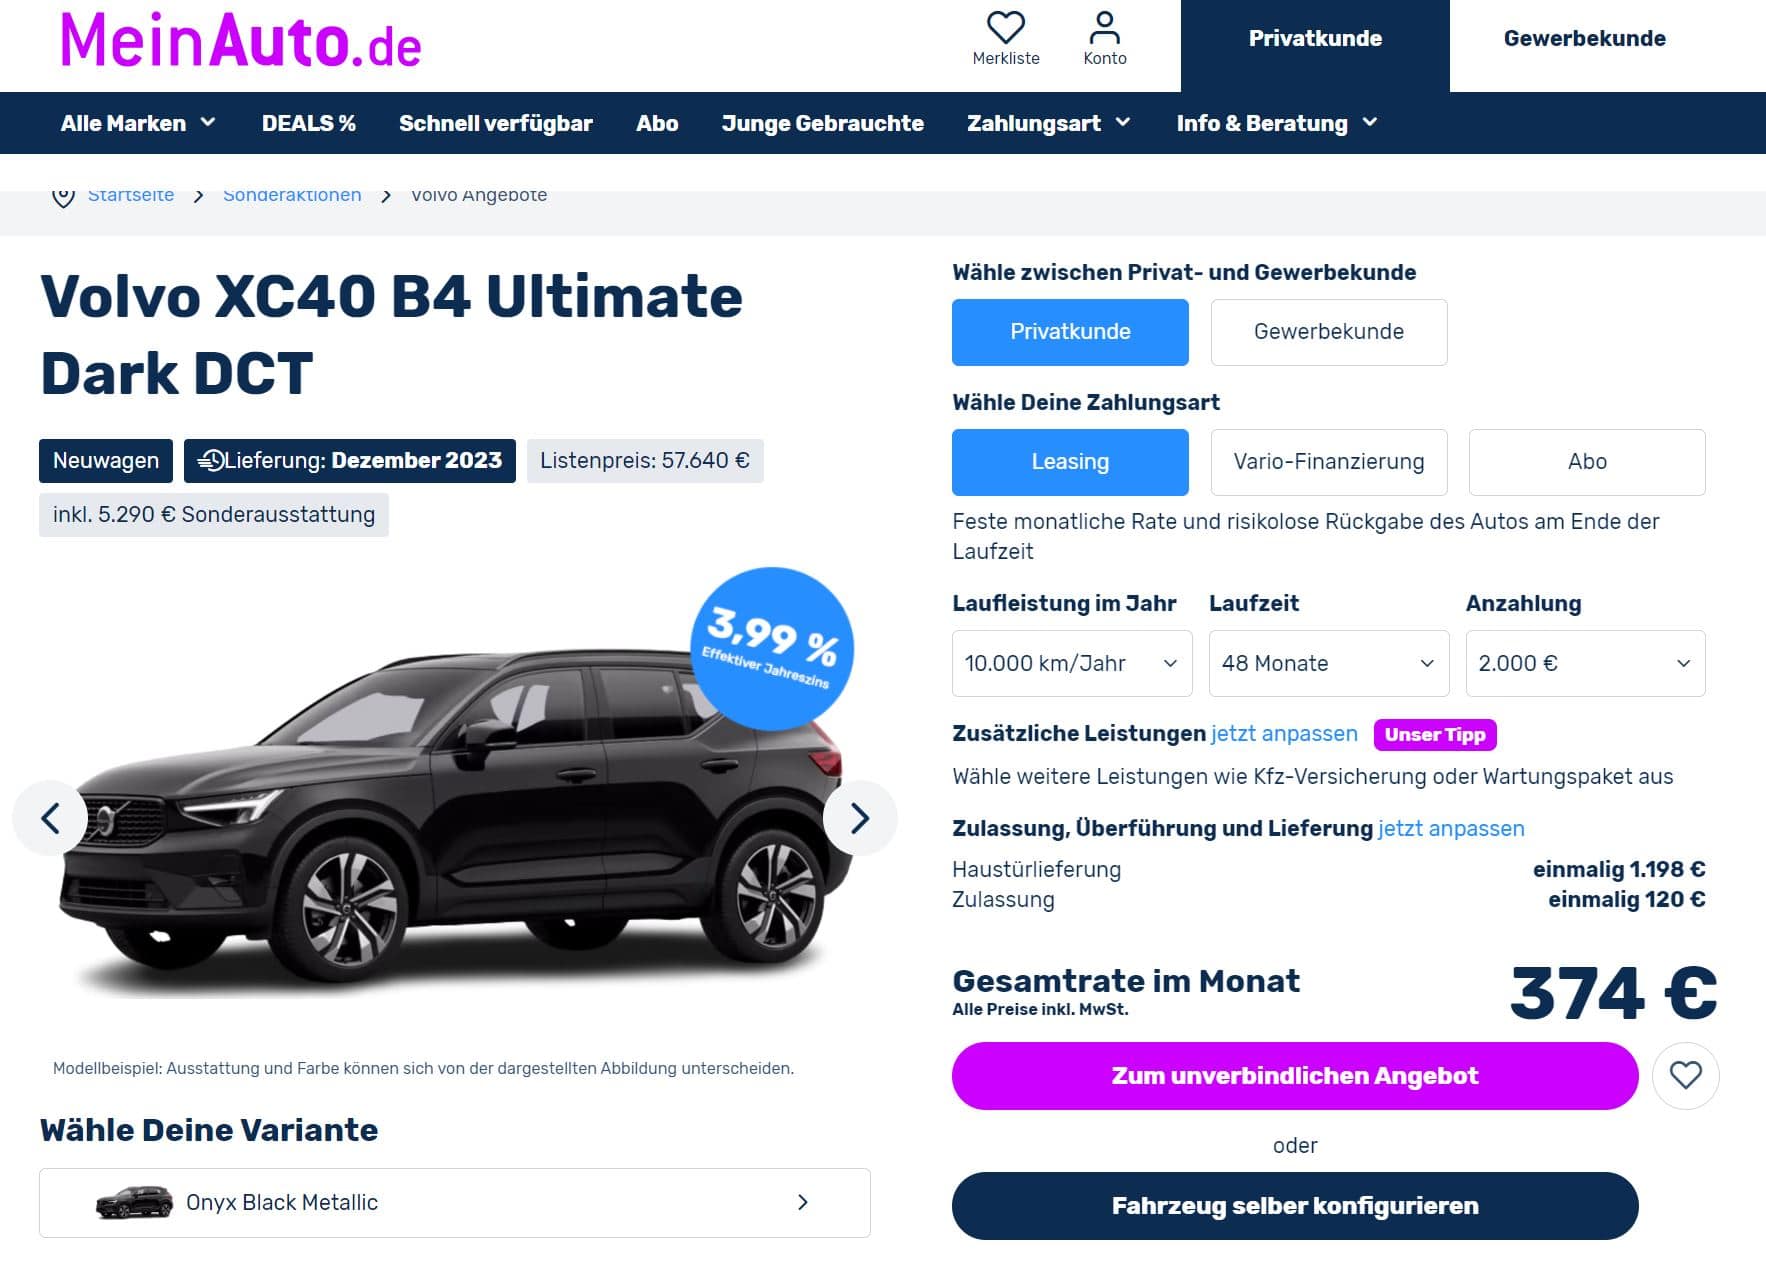Show next car image arrow

click(x=859, y=818)
